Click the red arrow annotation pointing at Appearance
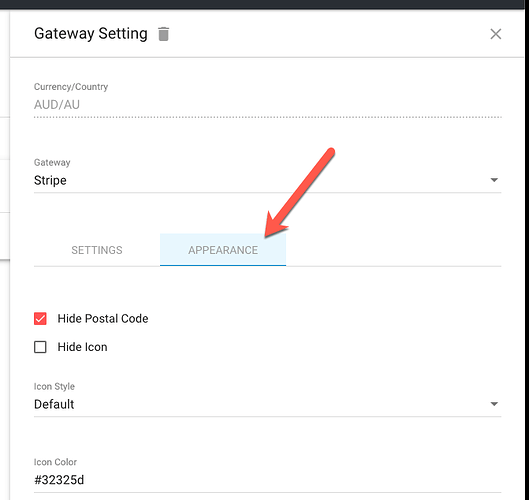 point(299,193)
